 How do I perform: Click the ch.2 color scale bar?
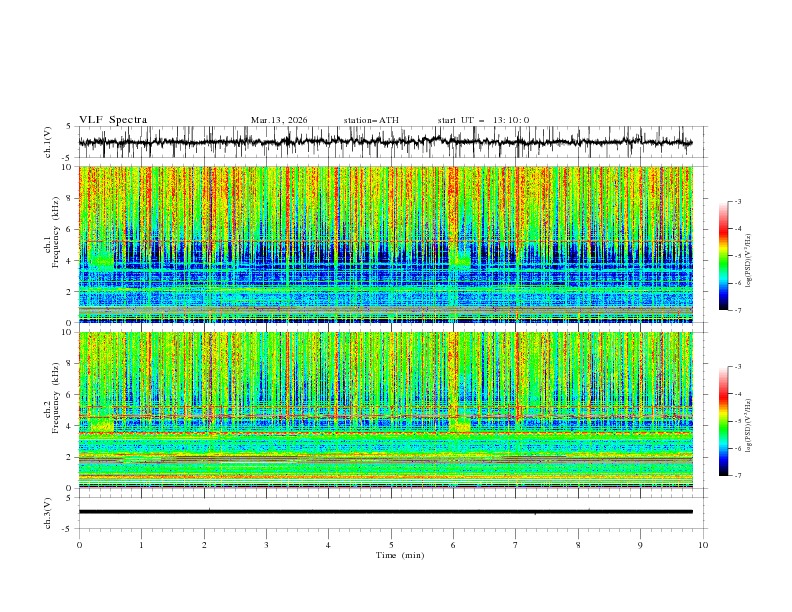tap(723, 421)
